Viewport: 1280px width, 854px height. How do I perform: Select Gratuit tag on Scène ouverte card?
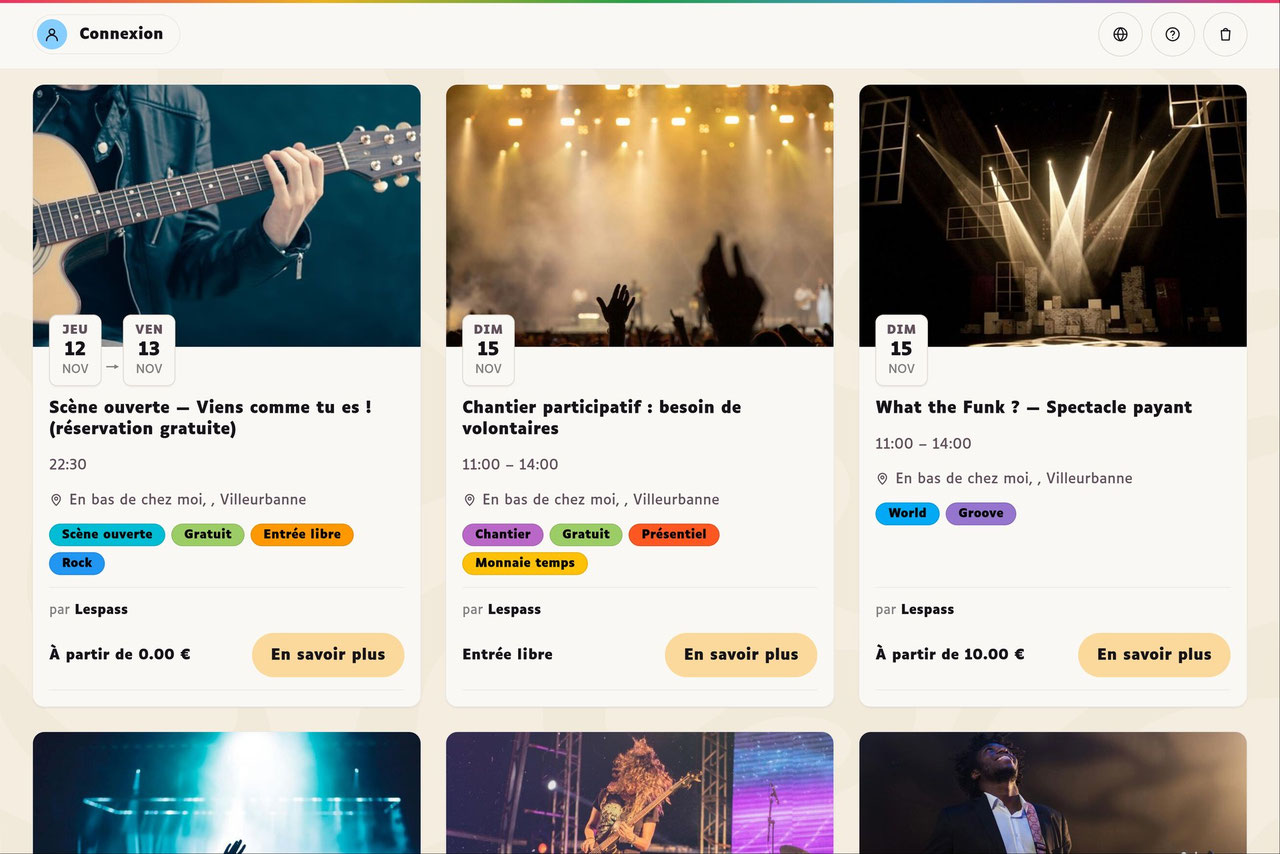coord(208,534)
